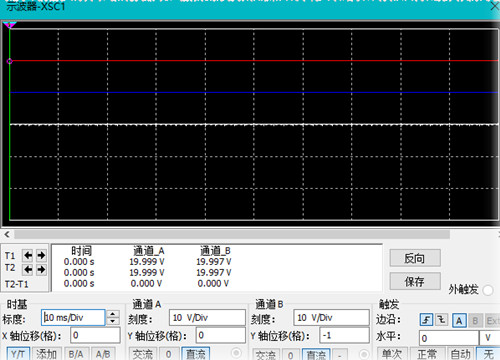Select B/A display mode
Screen dimensions: 500x360
76,354
